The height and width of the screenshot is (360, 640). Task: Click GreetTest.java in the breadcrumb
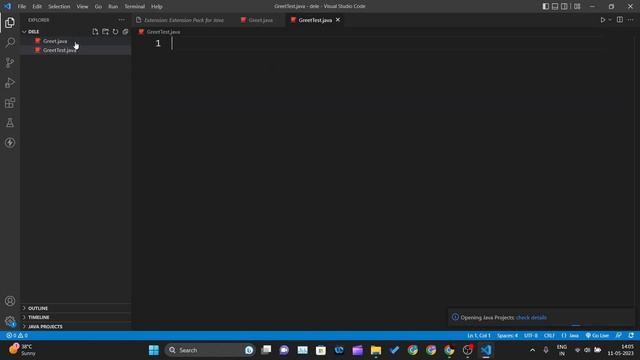163,32
